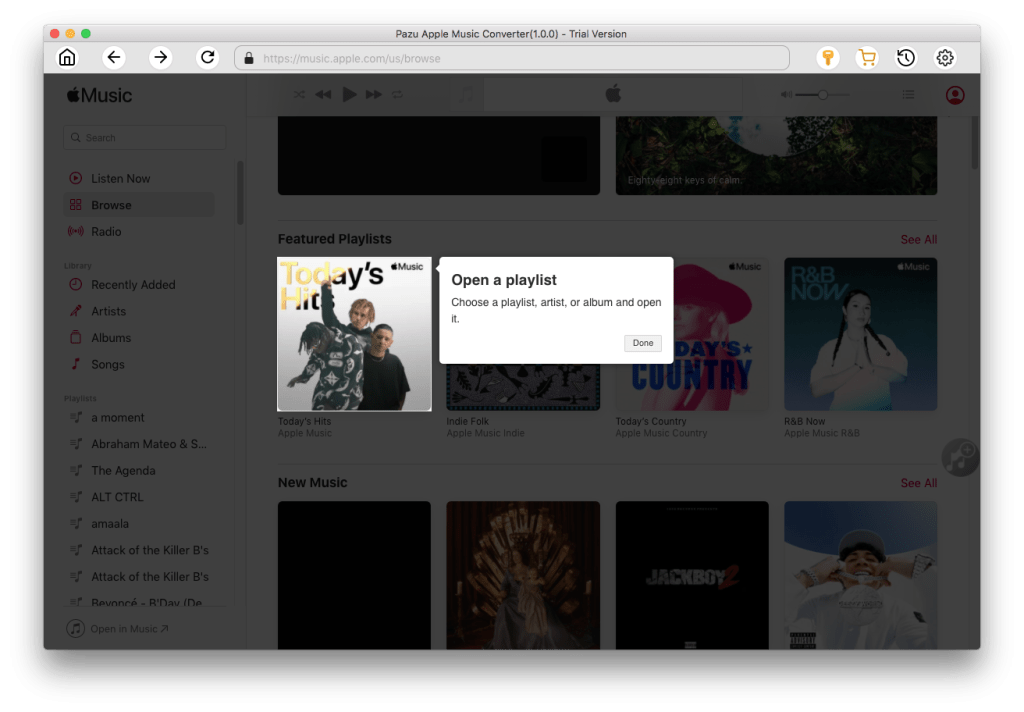Click the Search field in sidebar

click(x=144, y=138)
